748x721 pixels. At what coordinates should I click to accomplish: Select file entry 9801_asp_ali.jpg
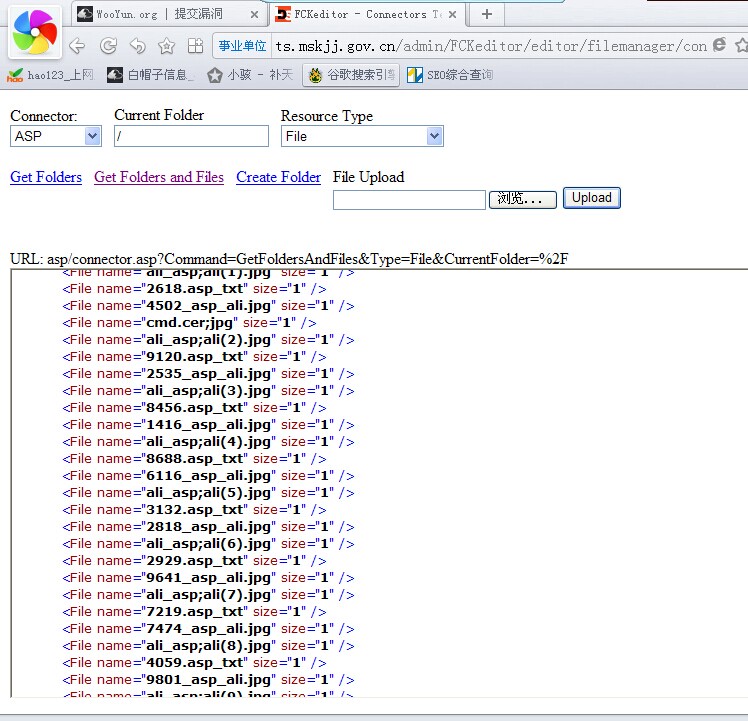[x=208, y=680]
